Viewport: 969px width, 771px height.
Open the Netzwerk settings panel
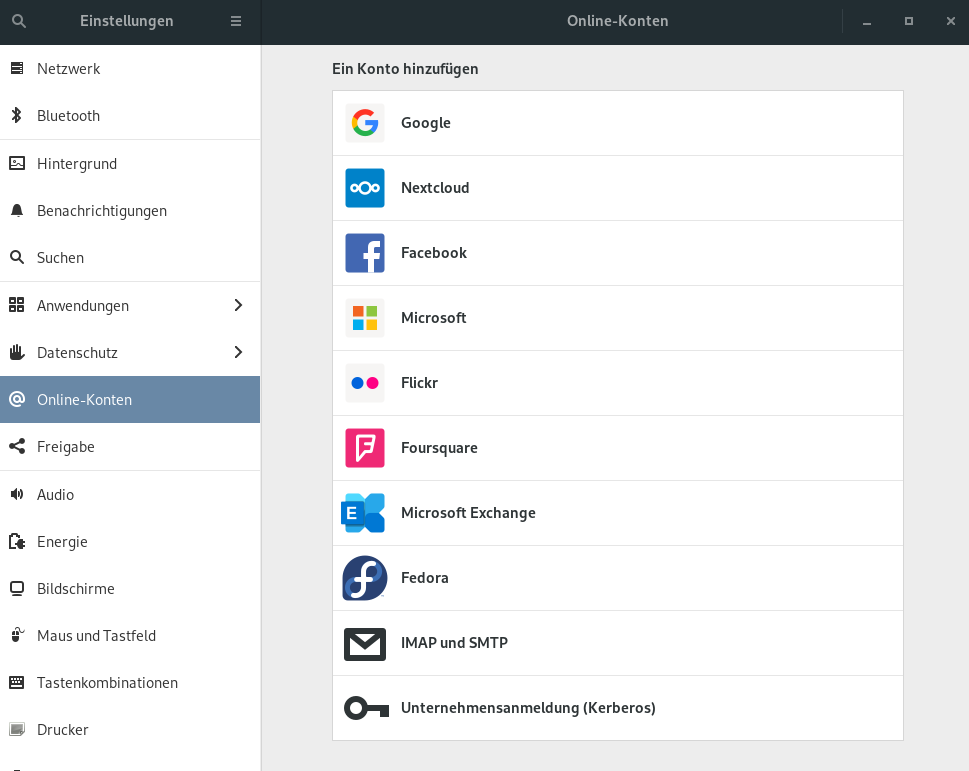point(130,69)
